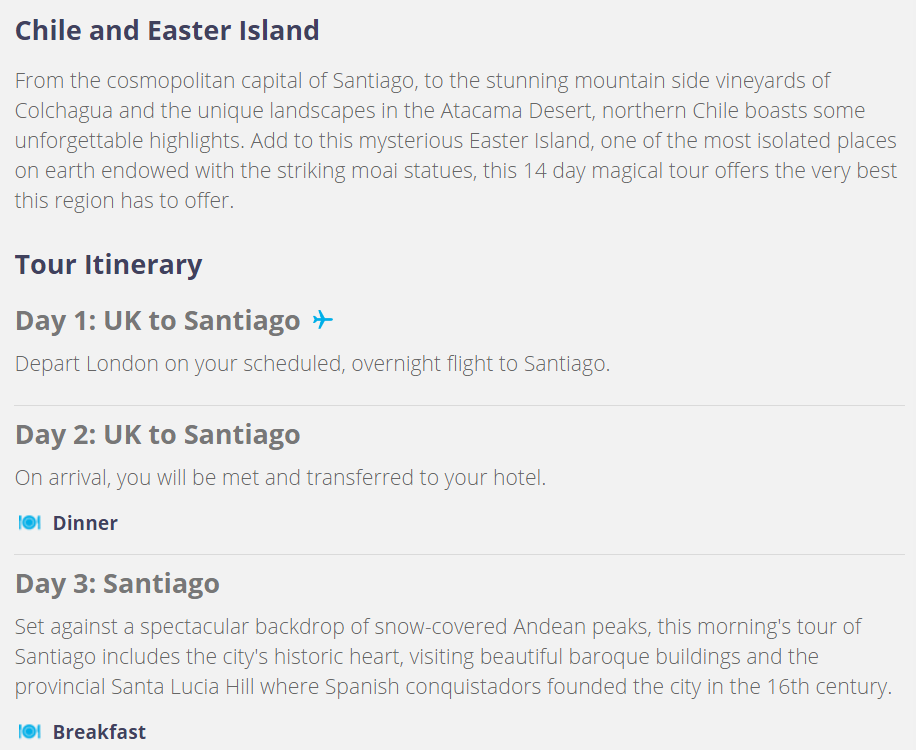Click the divider line below Dinner

tap(459, 554)
